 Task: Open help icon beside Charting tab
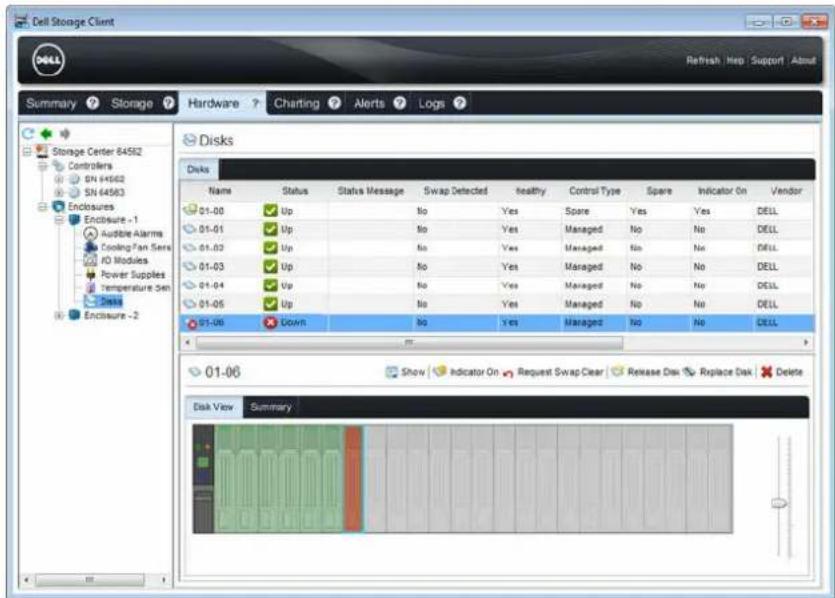click(334, 103)
